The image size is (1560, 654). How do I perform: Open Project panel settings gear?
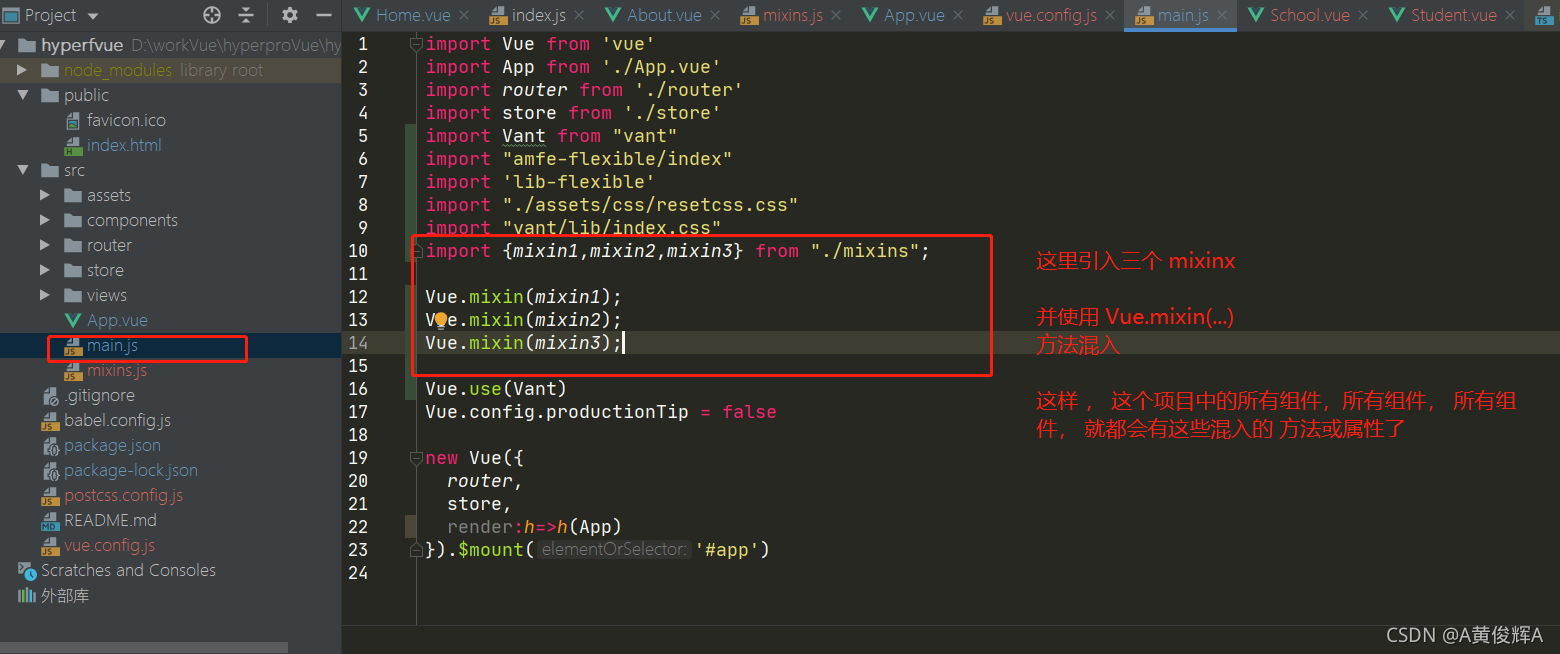tap(290, 15)
